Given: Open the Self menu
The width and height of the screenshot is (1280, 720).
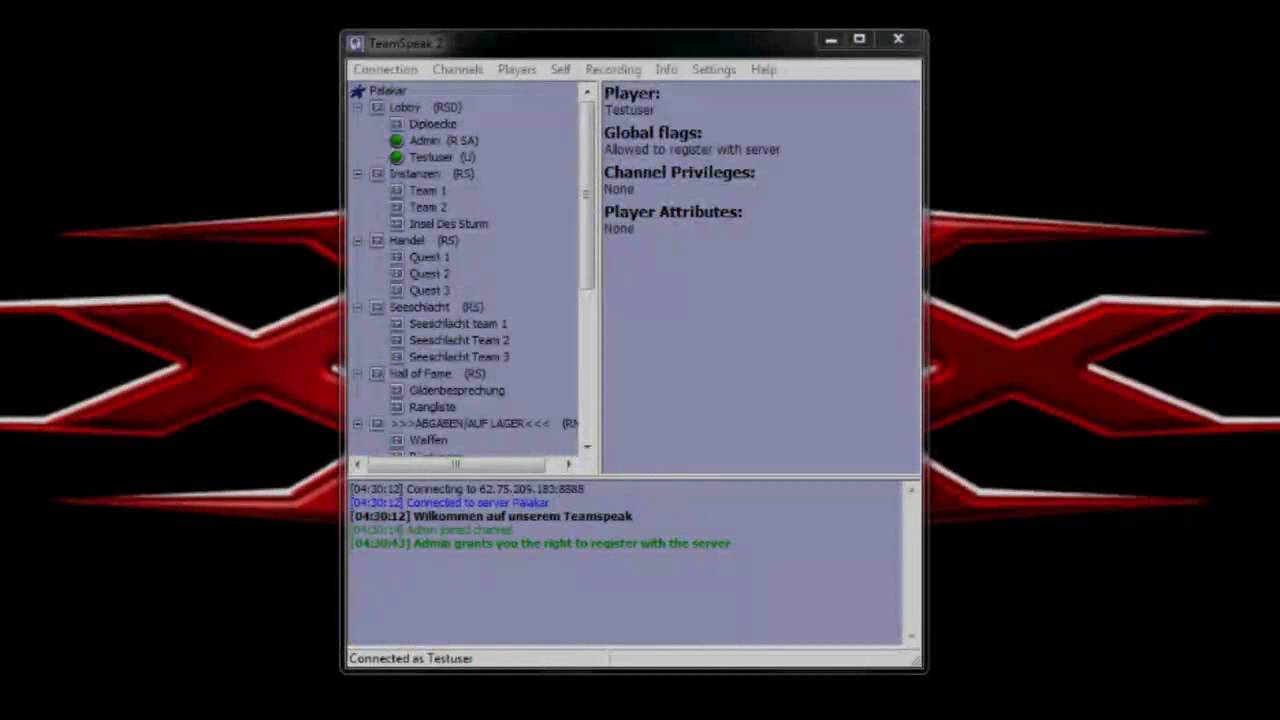Looking at the screenshot, I should point(560,70).
